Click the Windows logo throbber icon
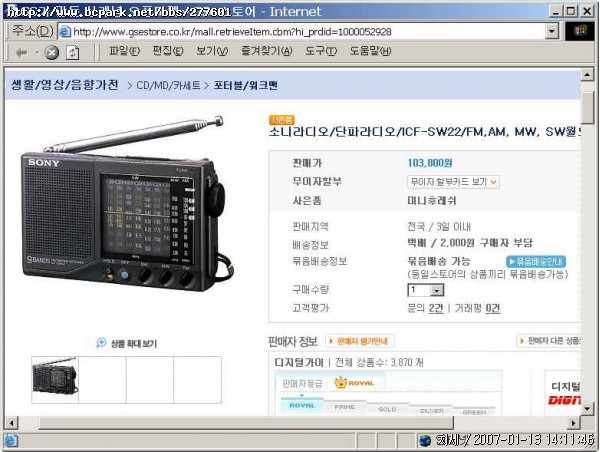The width and height of the screenshot is (600, 452). pos(580,31)
